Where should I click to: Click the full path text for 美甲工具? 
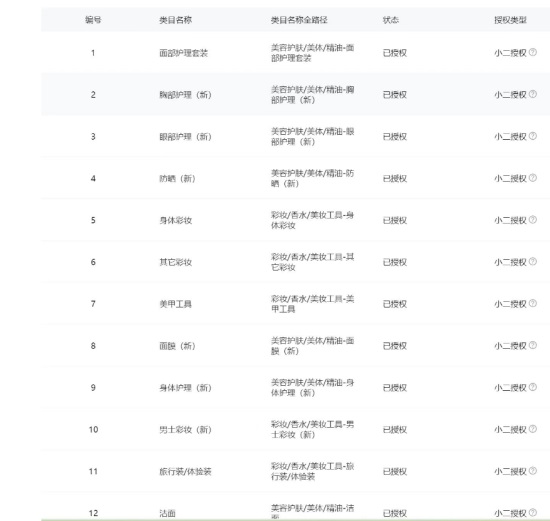click(312, 304)
